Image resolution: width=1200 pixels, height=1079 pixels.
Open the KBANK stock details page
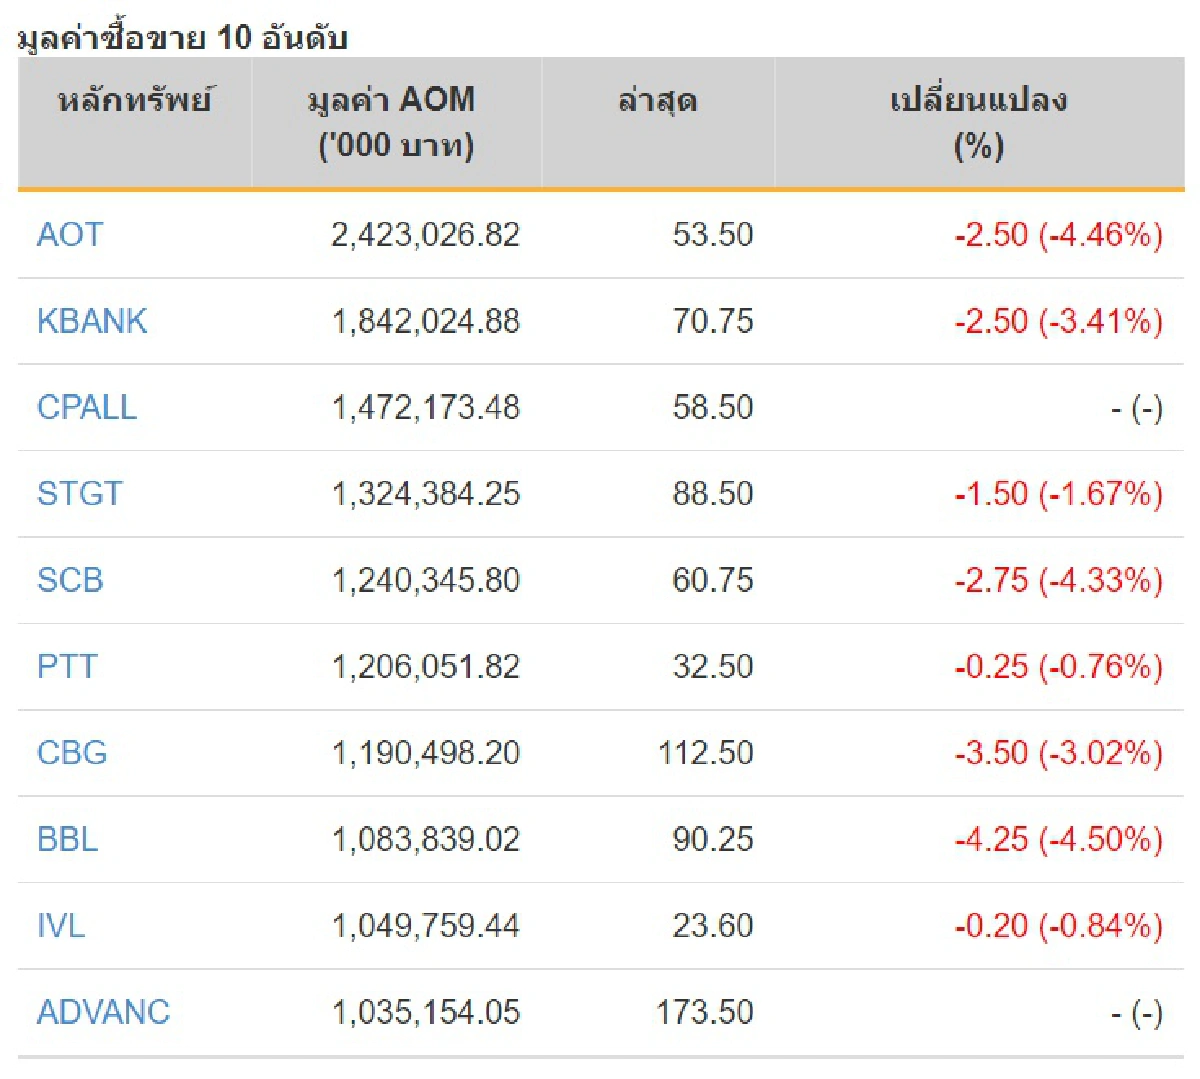[x=92, y=322]
